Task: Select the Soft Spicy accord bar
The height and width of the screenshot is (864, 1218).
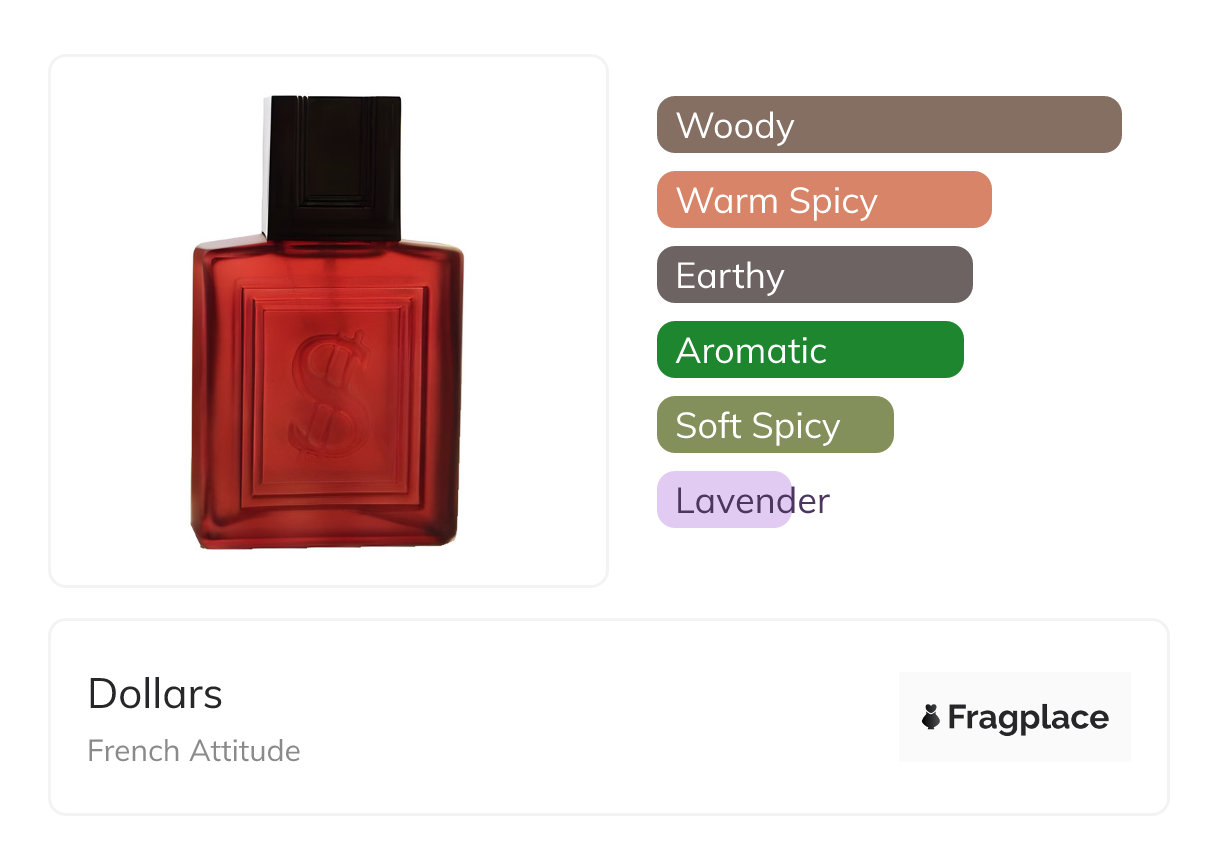Action: 775,425
